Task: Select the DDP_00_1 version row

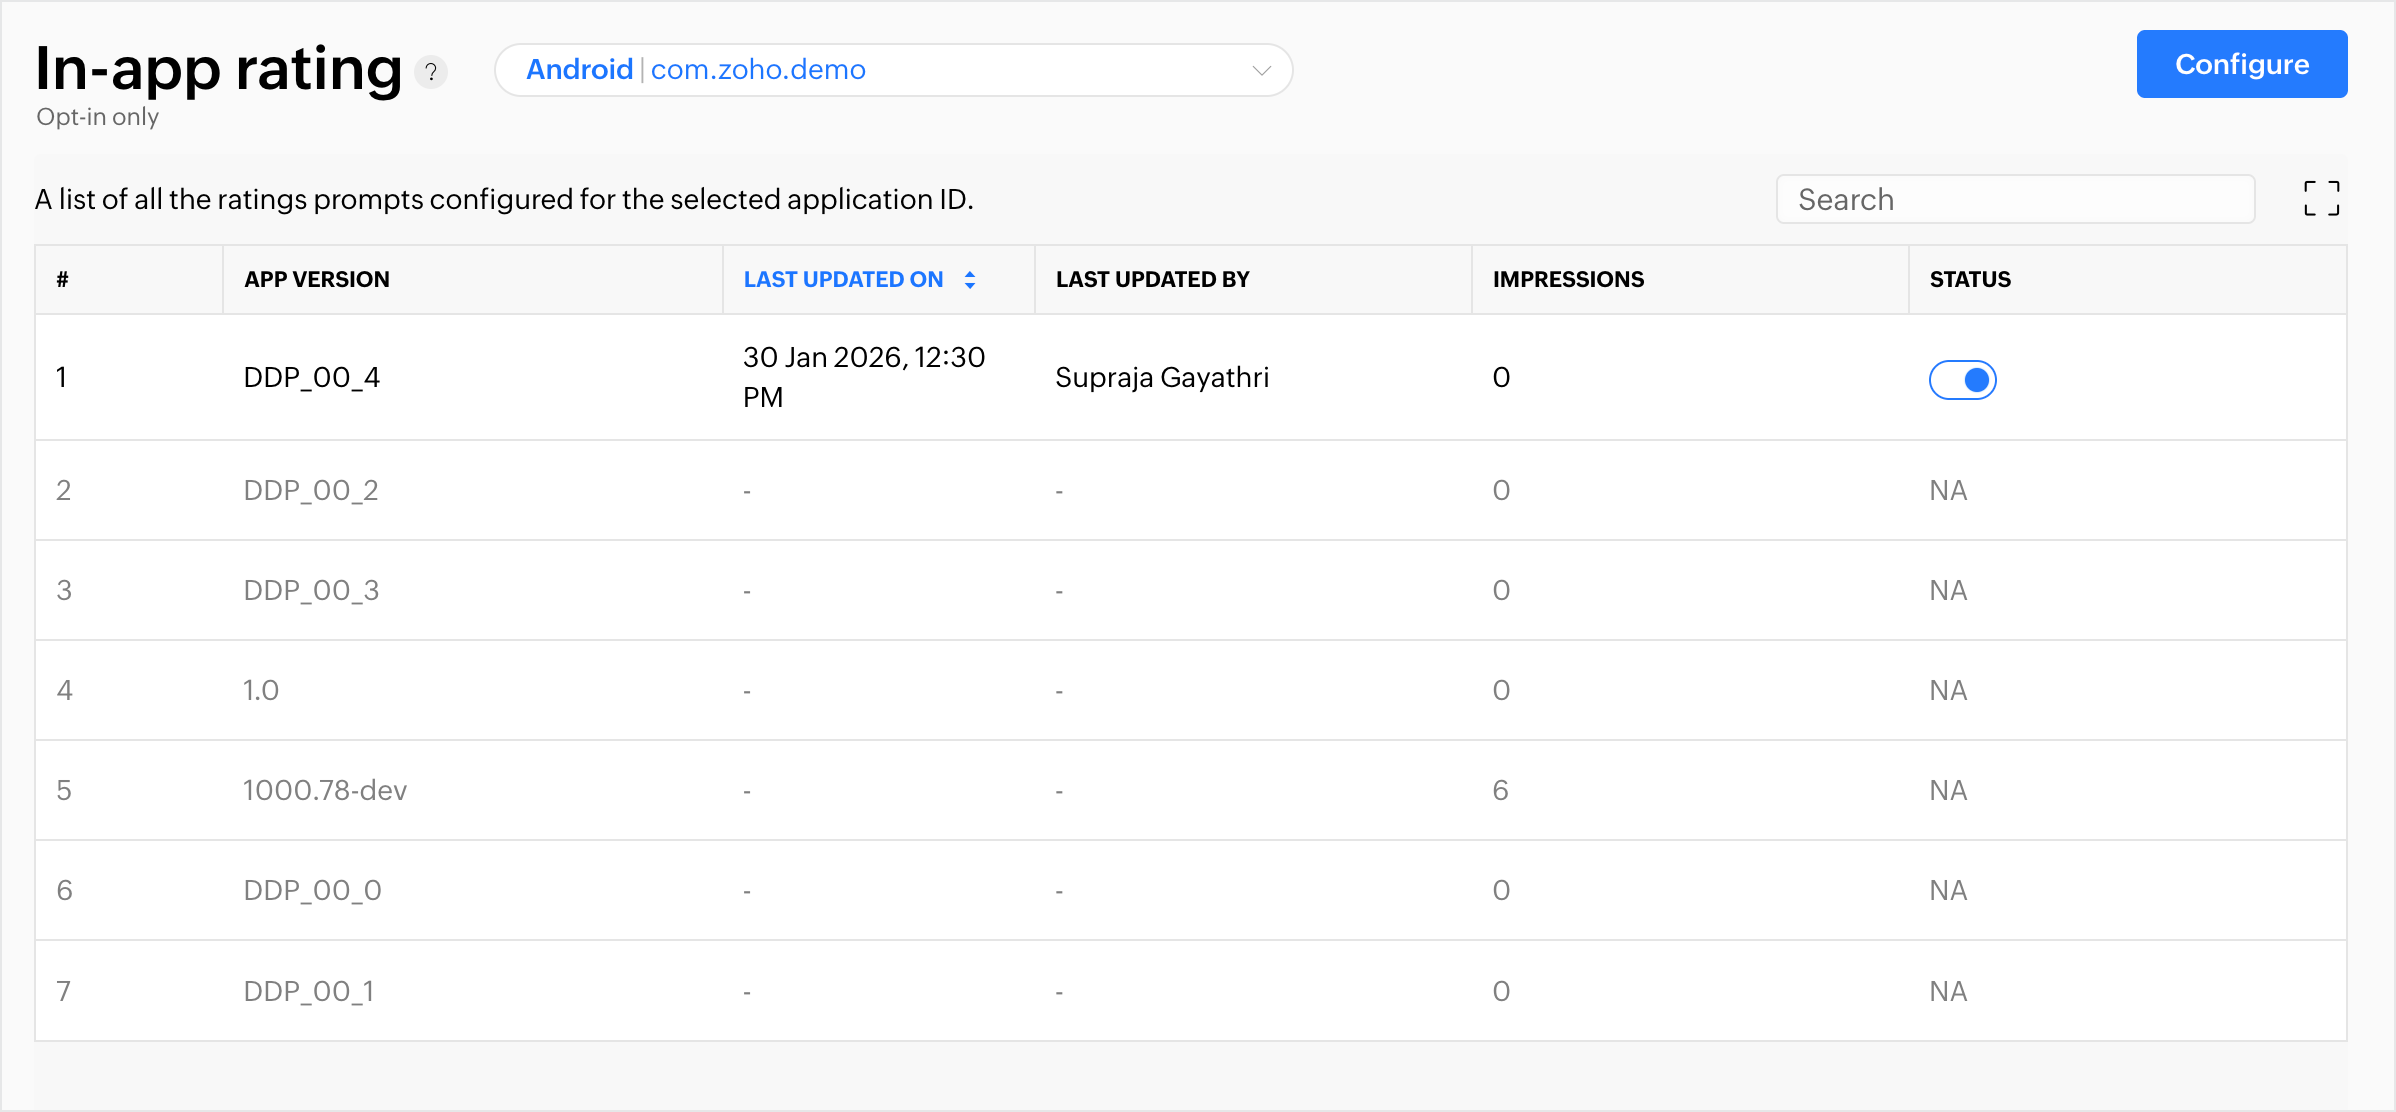Action: [309, 992]
